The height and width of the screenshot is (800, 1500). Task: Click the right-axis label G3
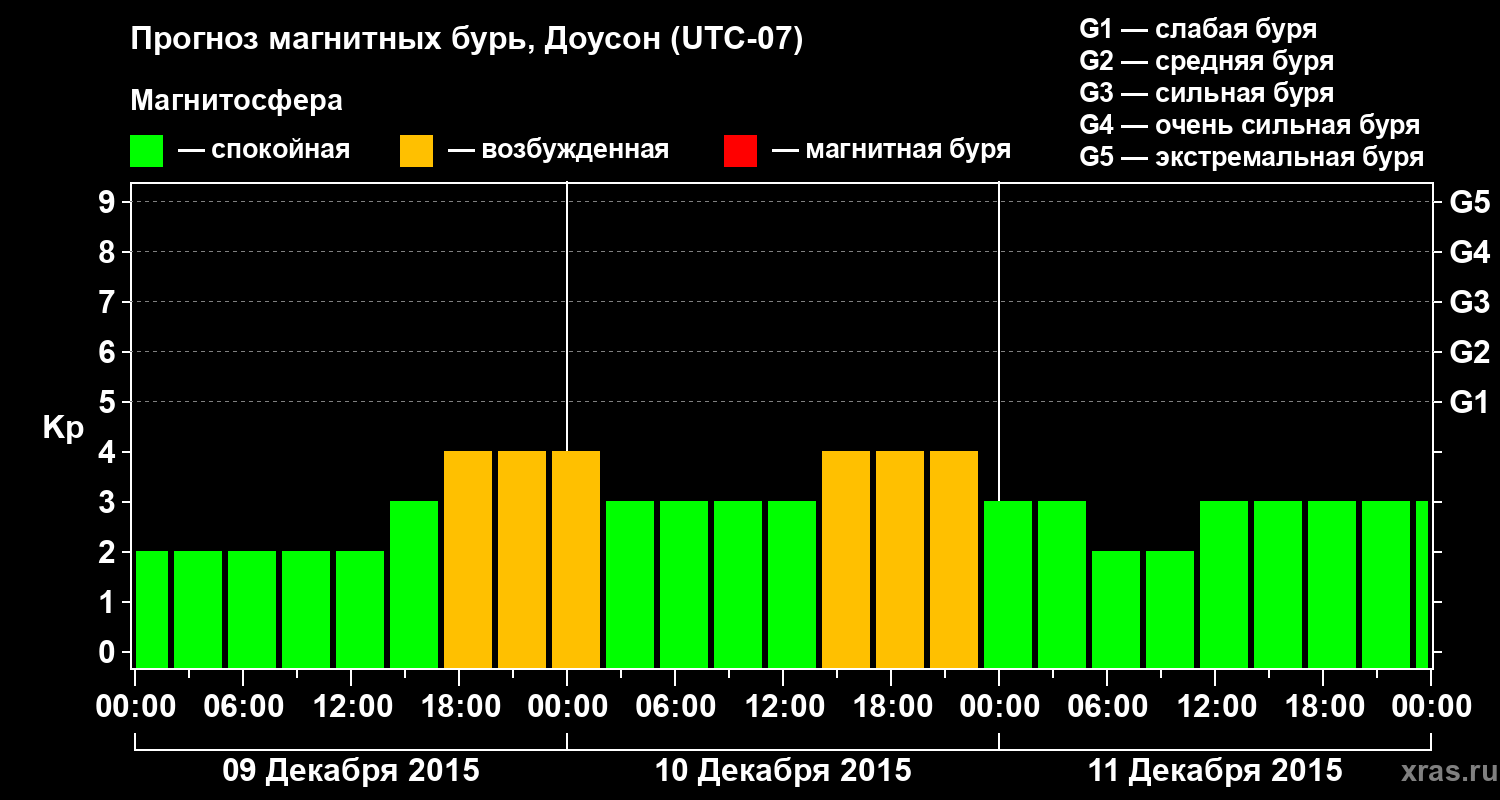[x=1469, y=302]
